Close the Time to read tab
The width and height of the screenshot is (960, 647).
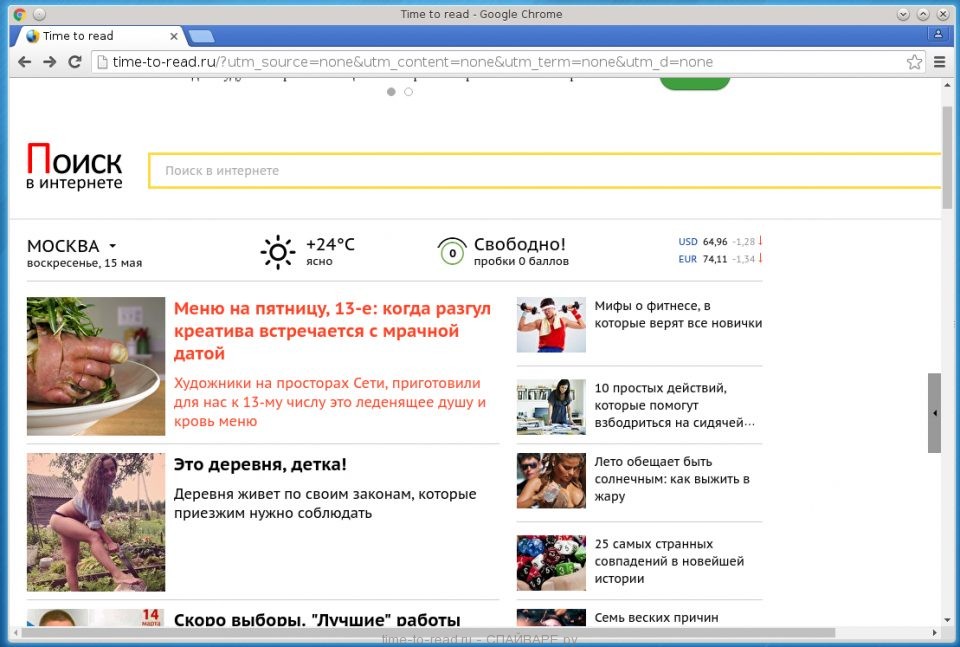(174, 36)
